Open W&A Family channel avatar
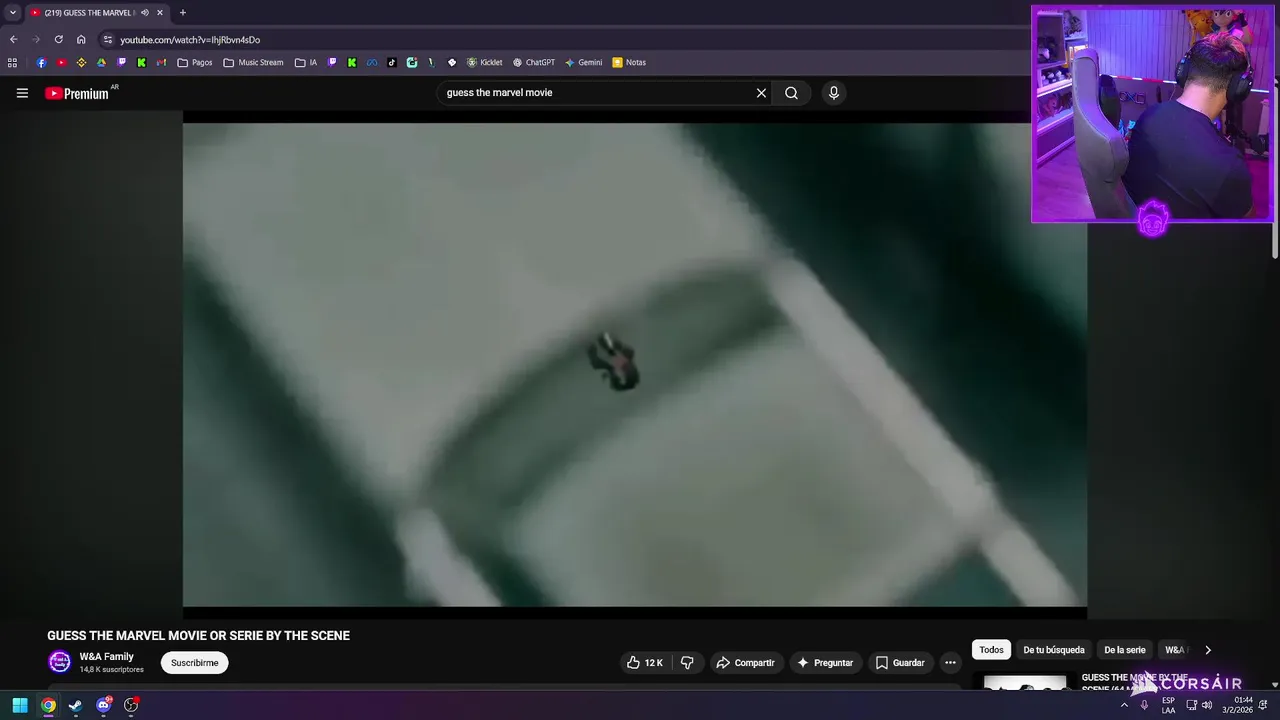This screenshot has width=1280, height=720. 60,662
